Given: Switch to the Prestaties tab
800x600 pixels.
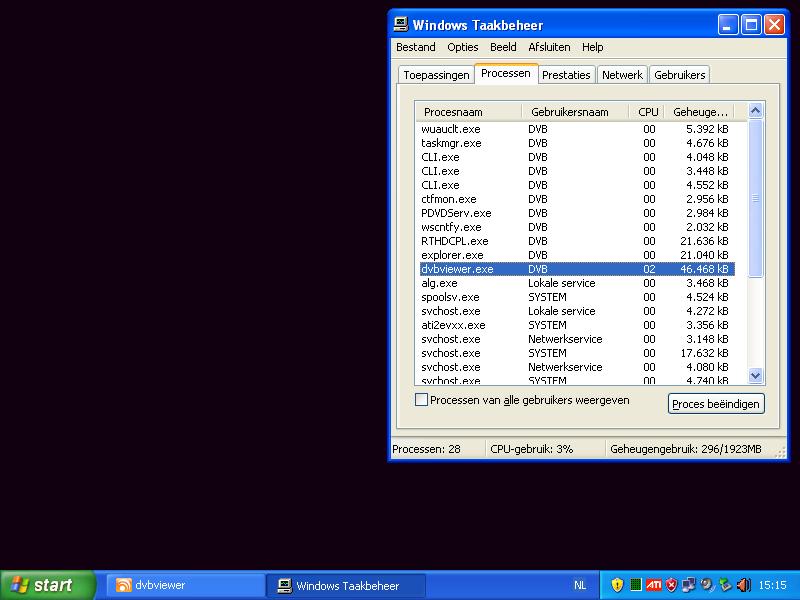Looking at the screenshot, I should click(567, 75).
